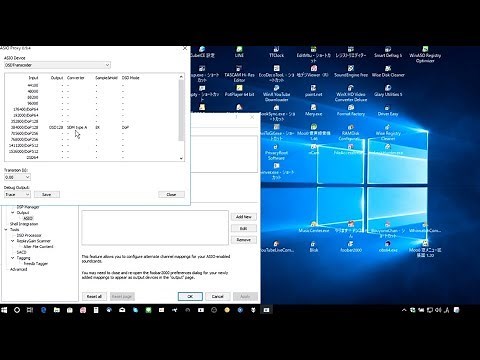Select DSD Processor tree item
This screenshot has width=480, height=360.
pos(29,235)
